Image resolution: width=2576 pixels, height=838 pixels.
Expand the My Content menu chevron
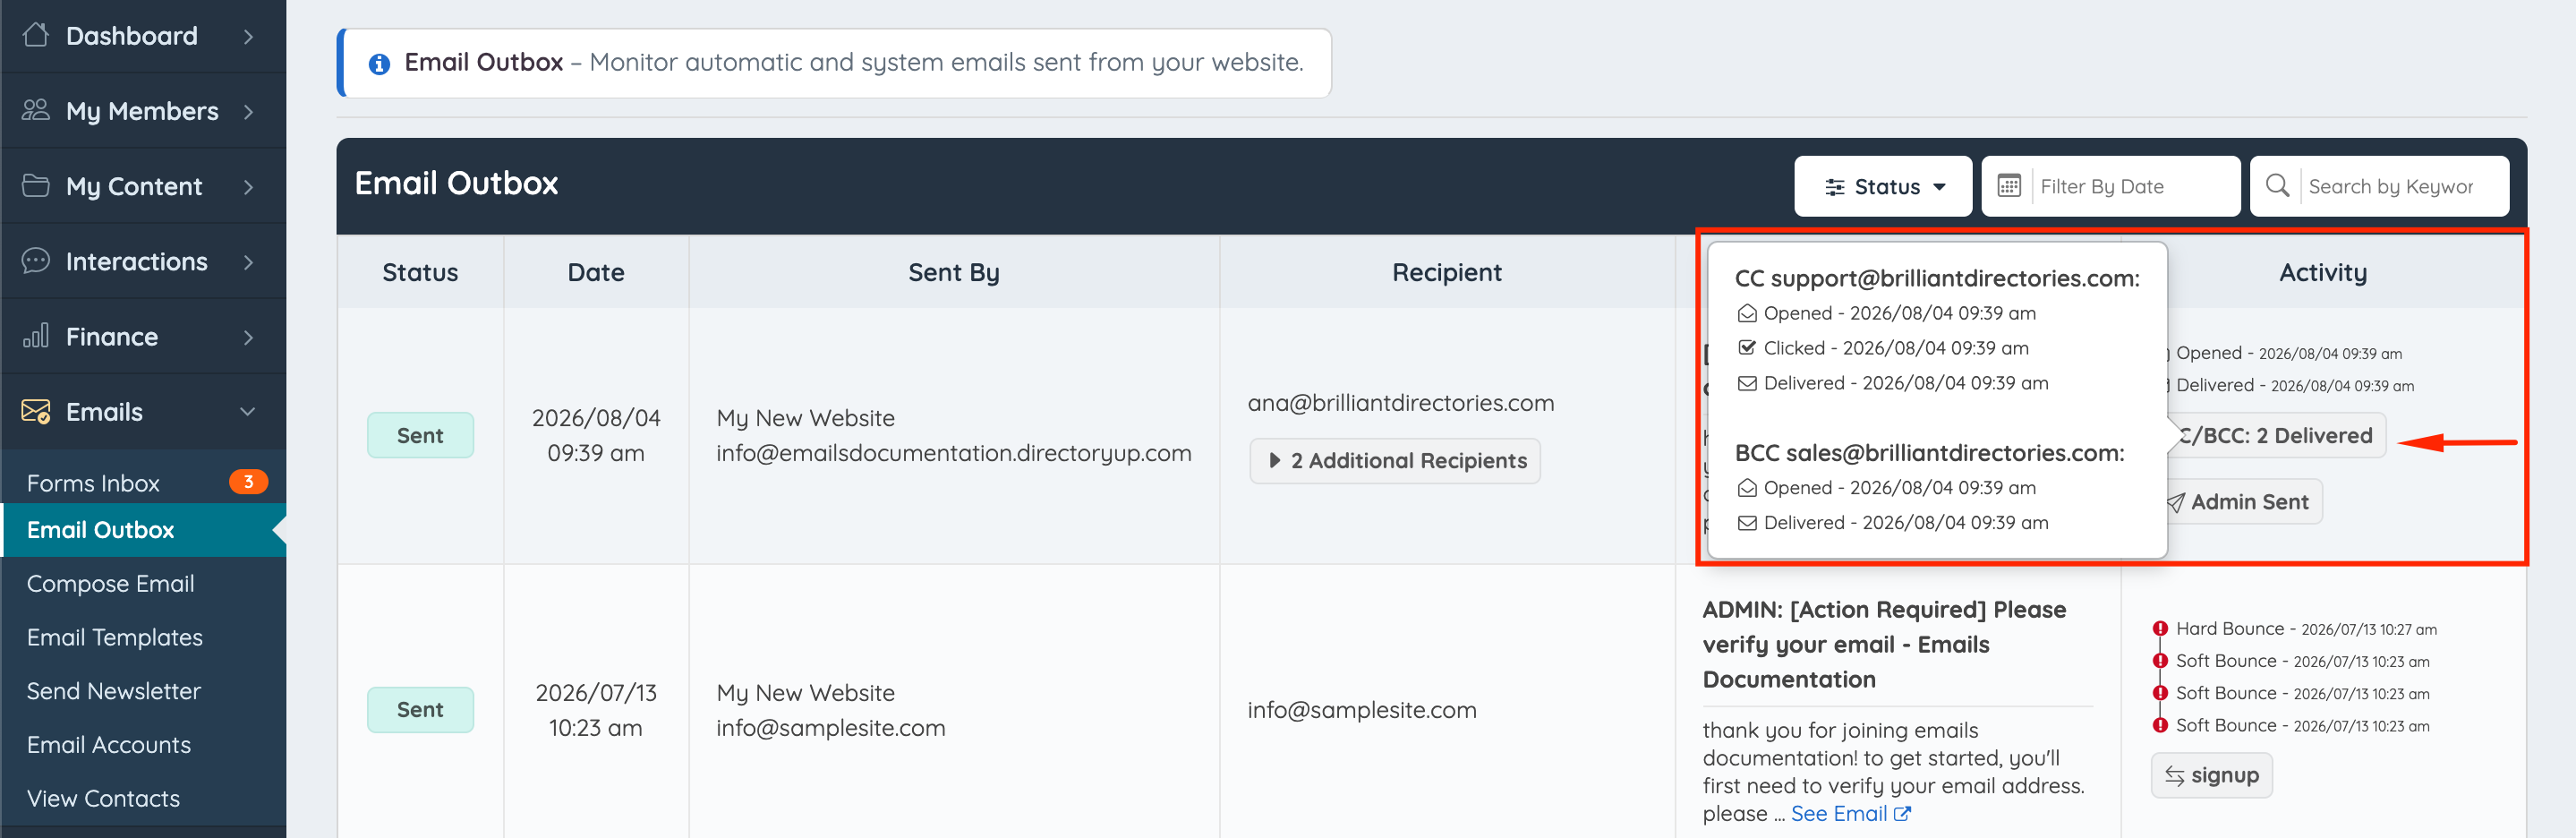coord(248,186)
